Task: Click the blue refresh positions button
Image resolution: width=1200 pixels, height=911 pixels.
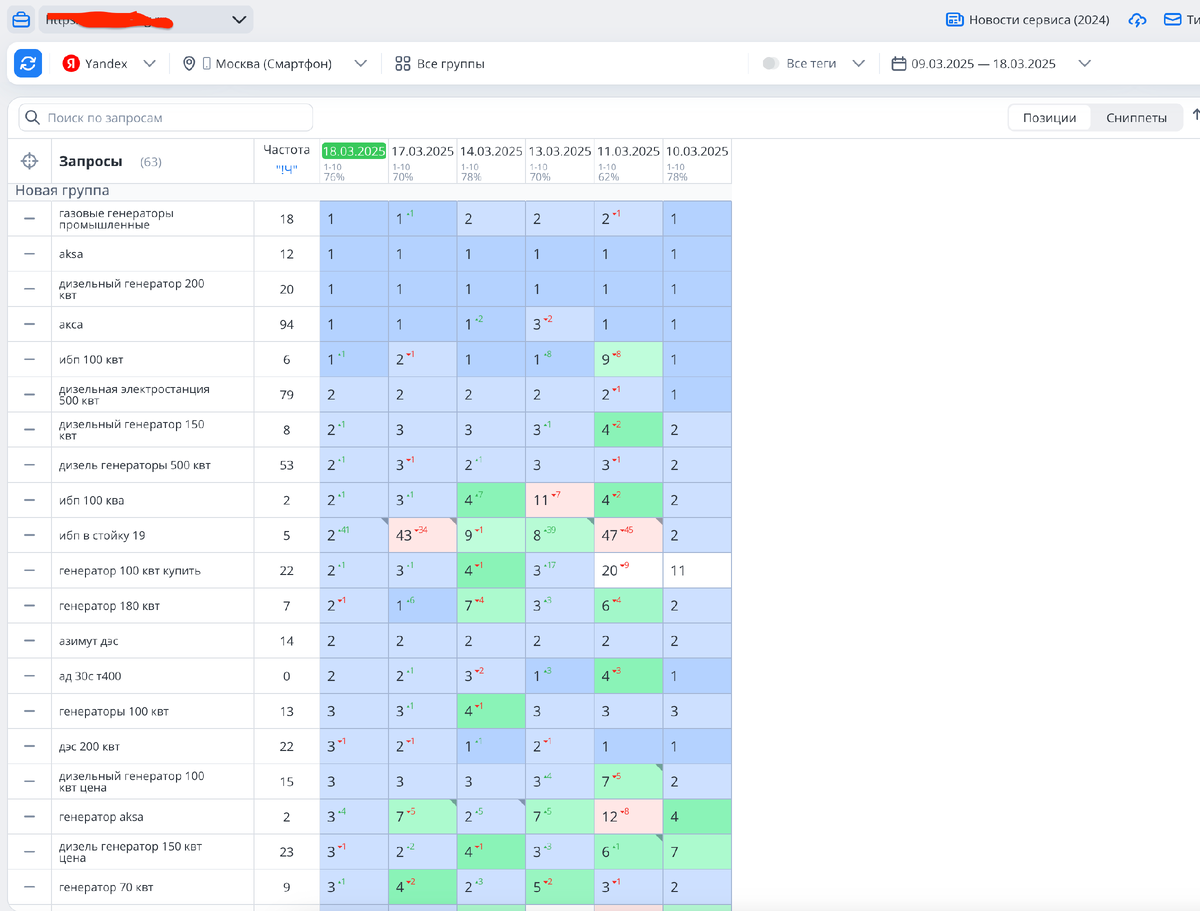Action: (28, 63)
